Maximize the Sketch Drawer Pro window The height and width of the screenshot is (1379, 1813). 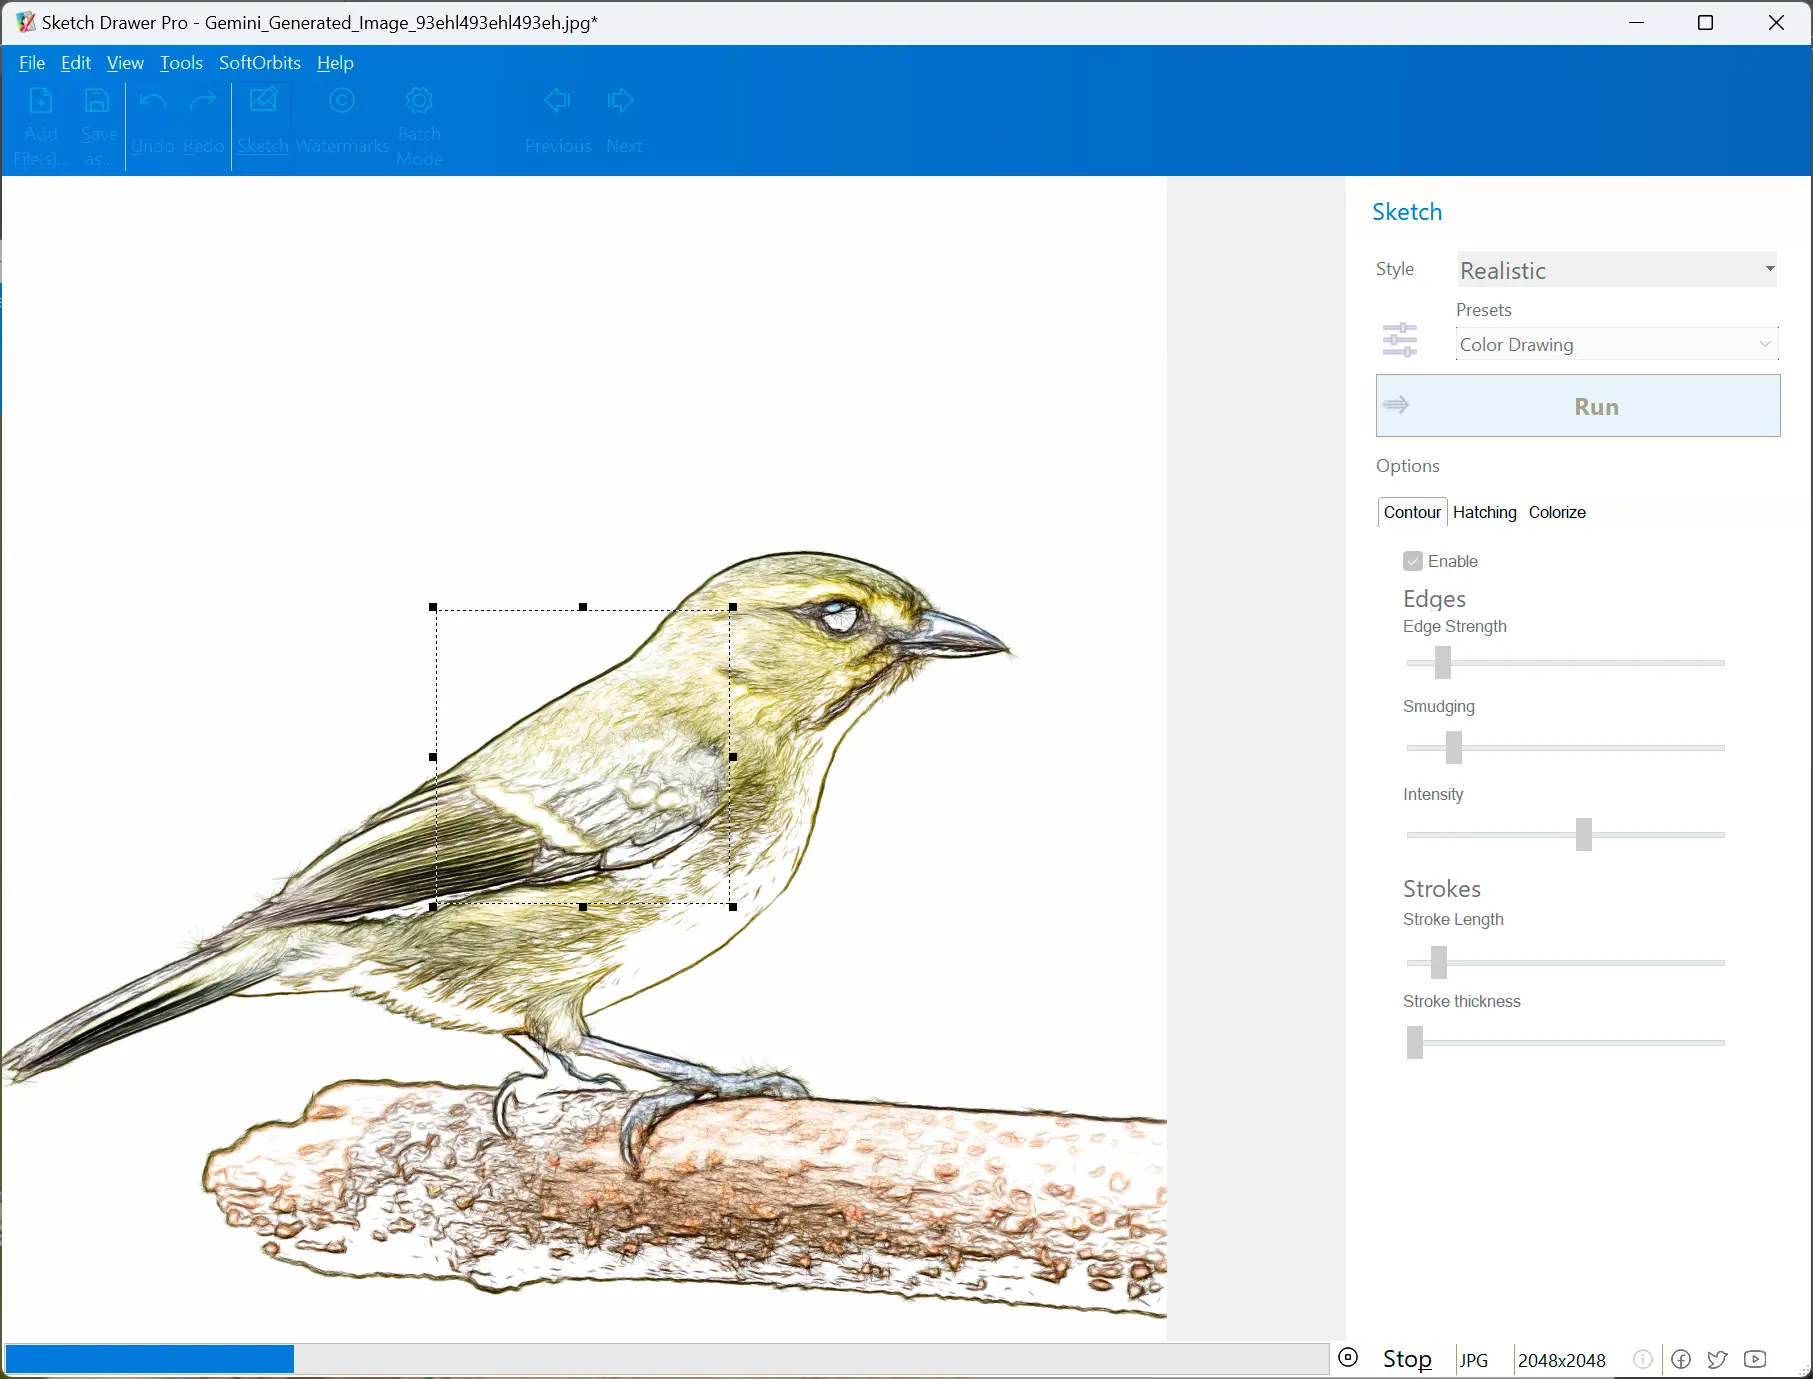[1706, 22]
